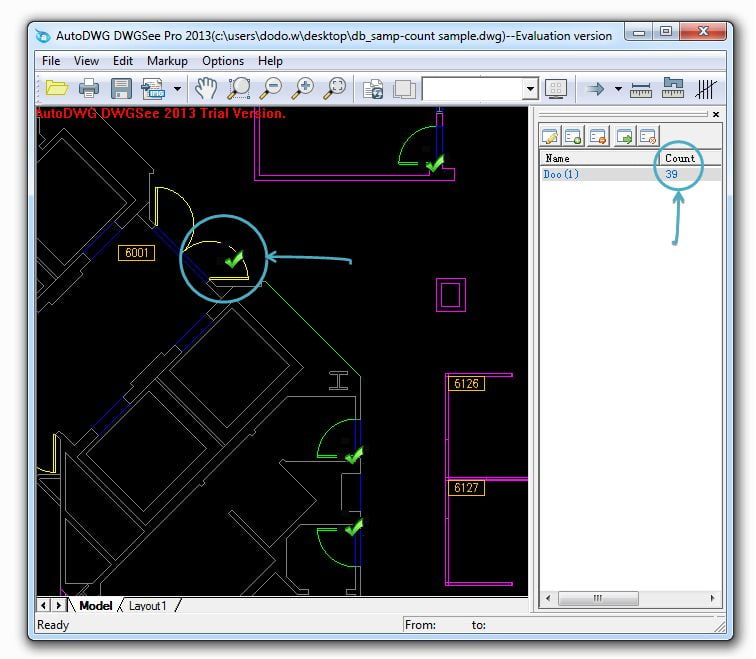756x659 pixels.
Task: Open the Markup menu
Action: click(x=167, y=61)
